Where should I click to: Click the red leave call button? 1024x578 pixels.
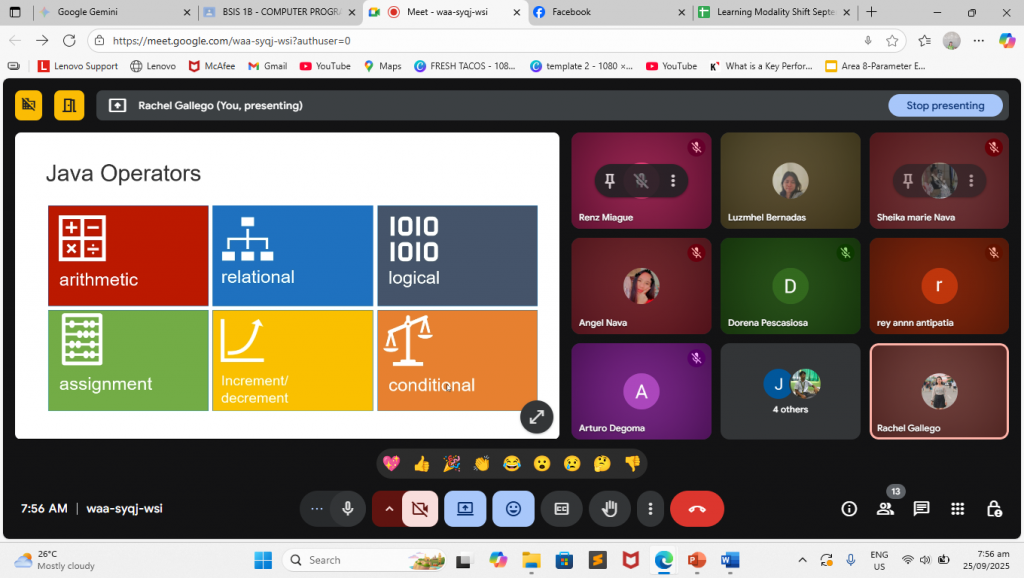click(x=697, y=508)
